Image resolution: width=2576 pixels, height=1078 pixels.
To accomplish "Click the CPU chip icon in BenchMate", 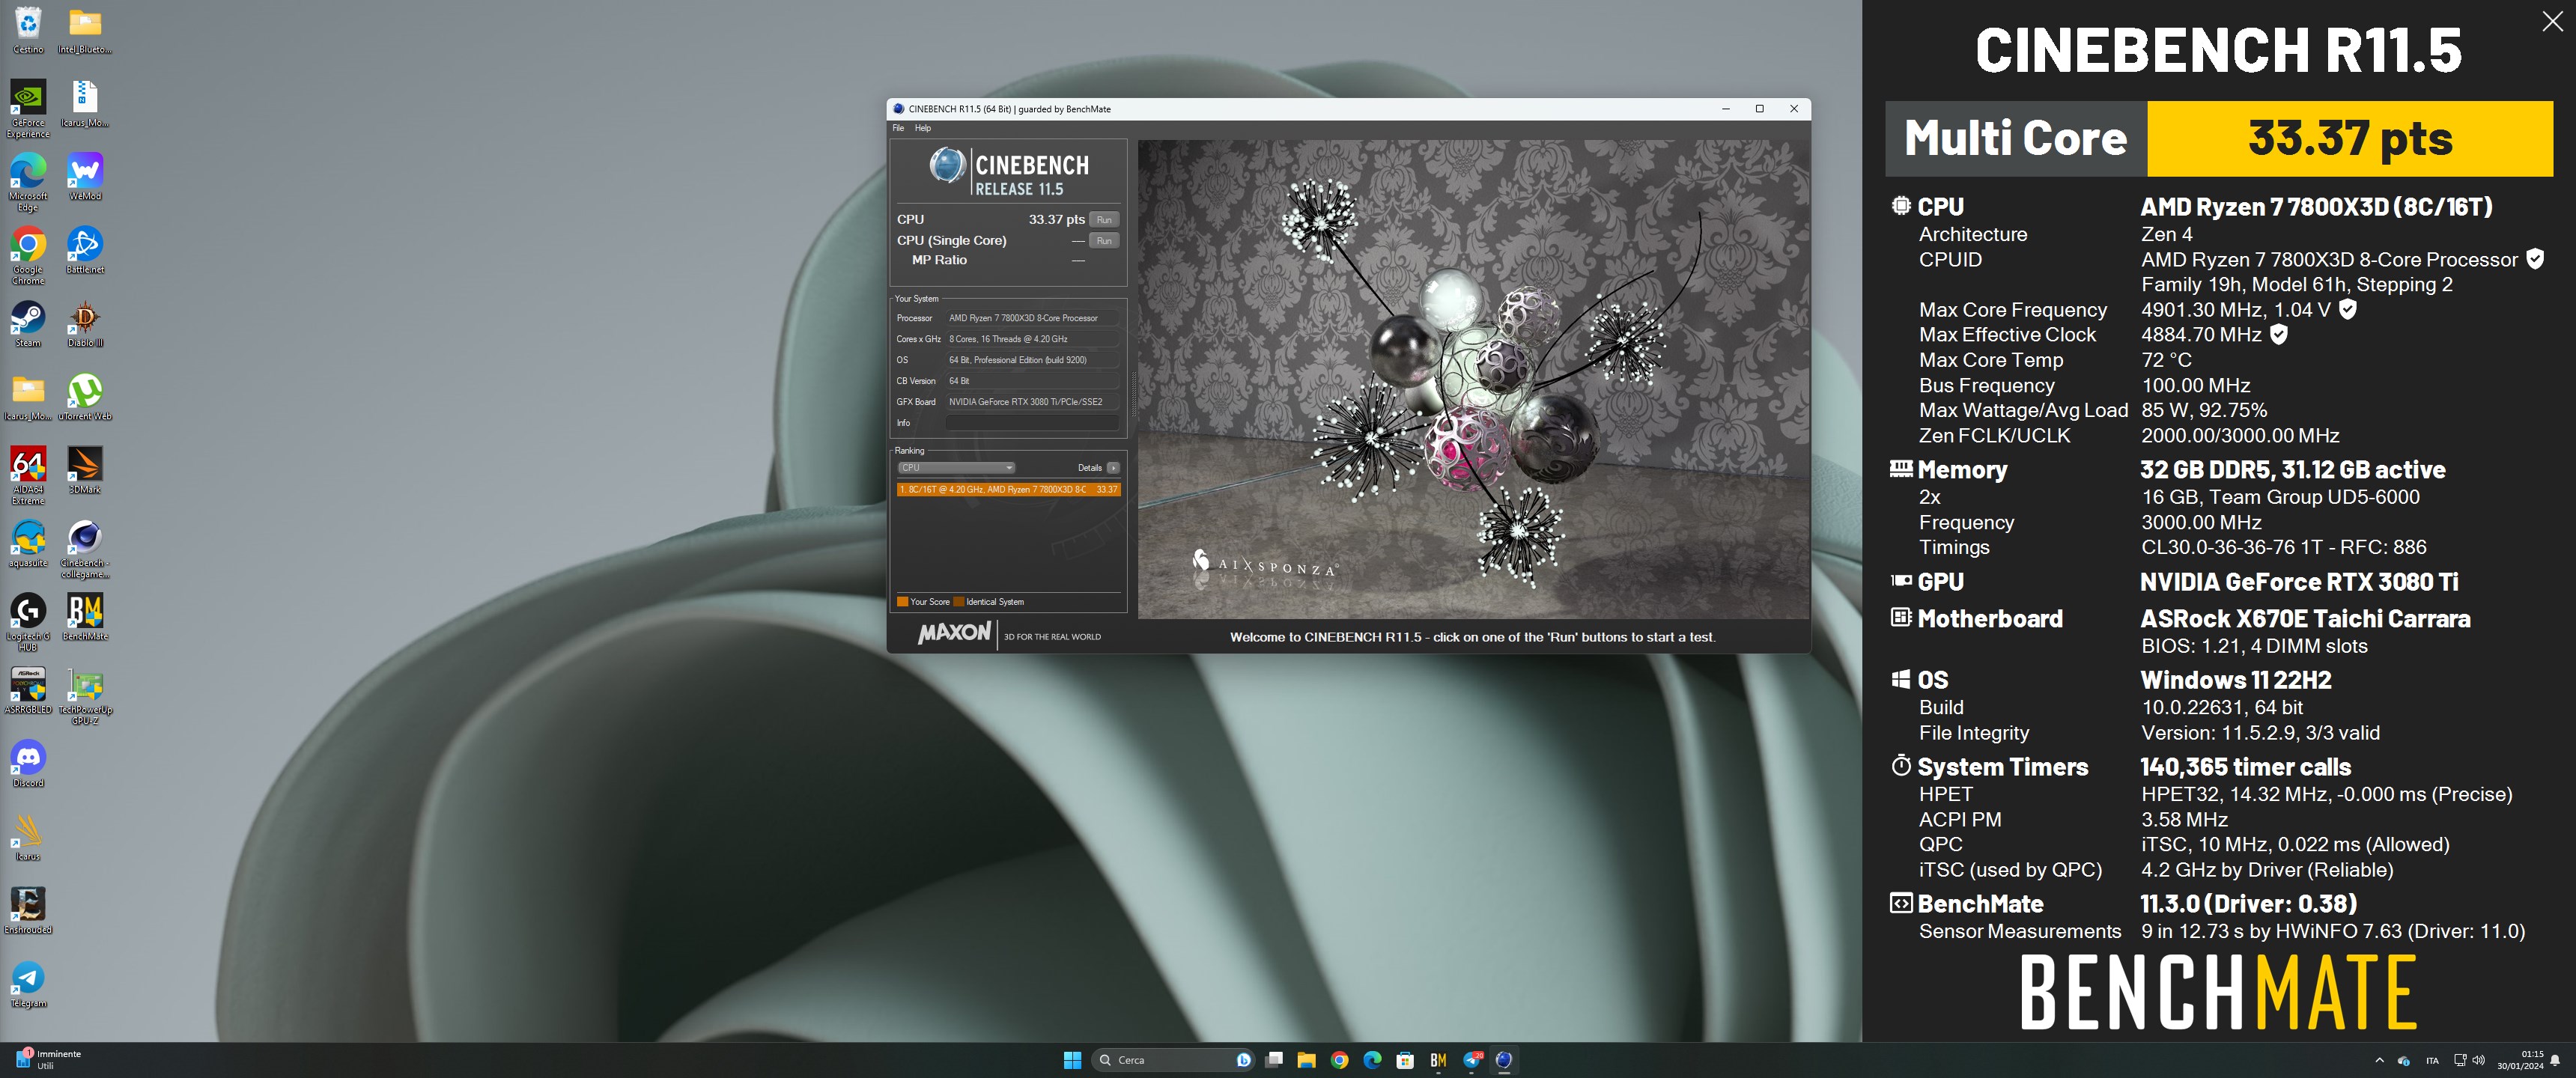I will click(x=1900, y=206).
